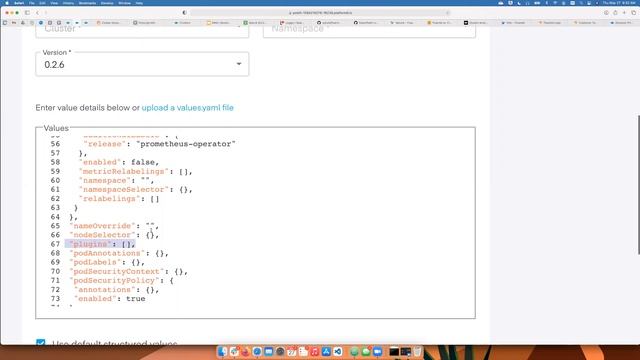Click "namespace" on line 60
Viewport: 640px width, 360px height.
pyautogui.click(x=104, y=180)
